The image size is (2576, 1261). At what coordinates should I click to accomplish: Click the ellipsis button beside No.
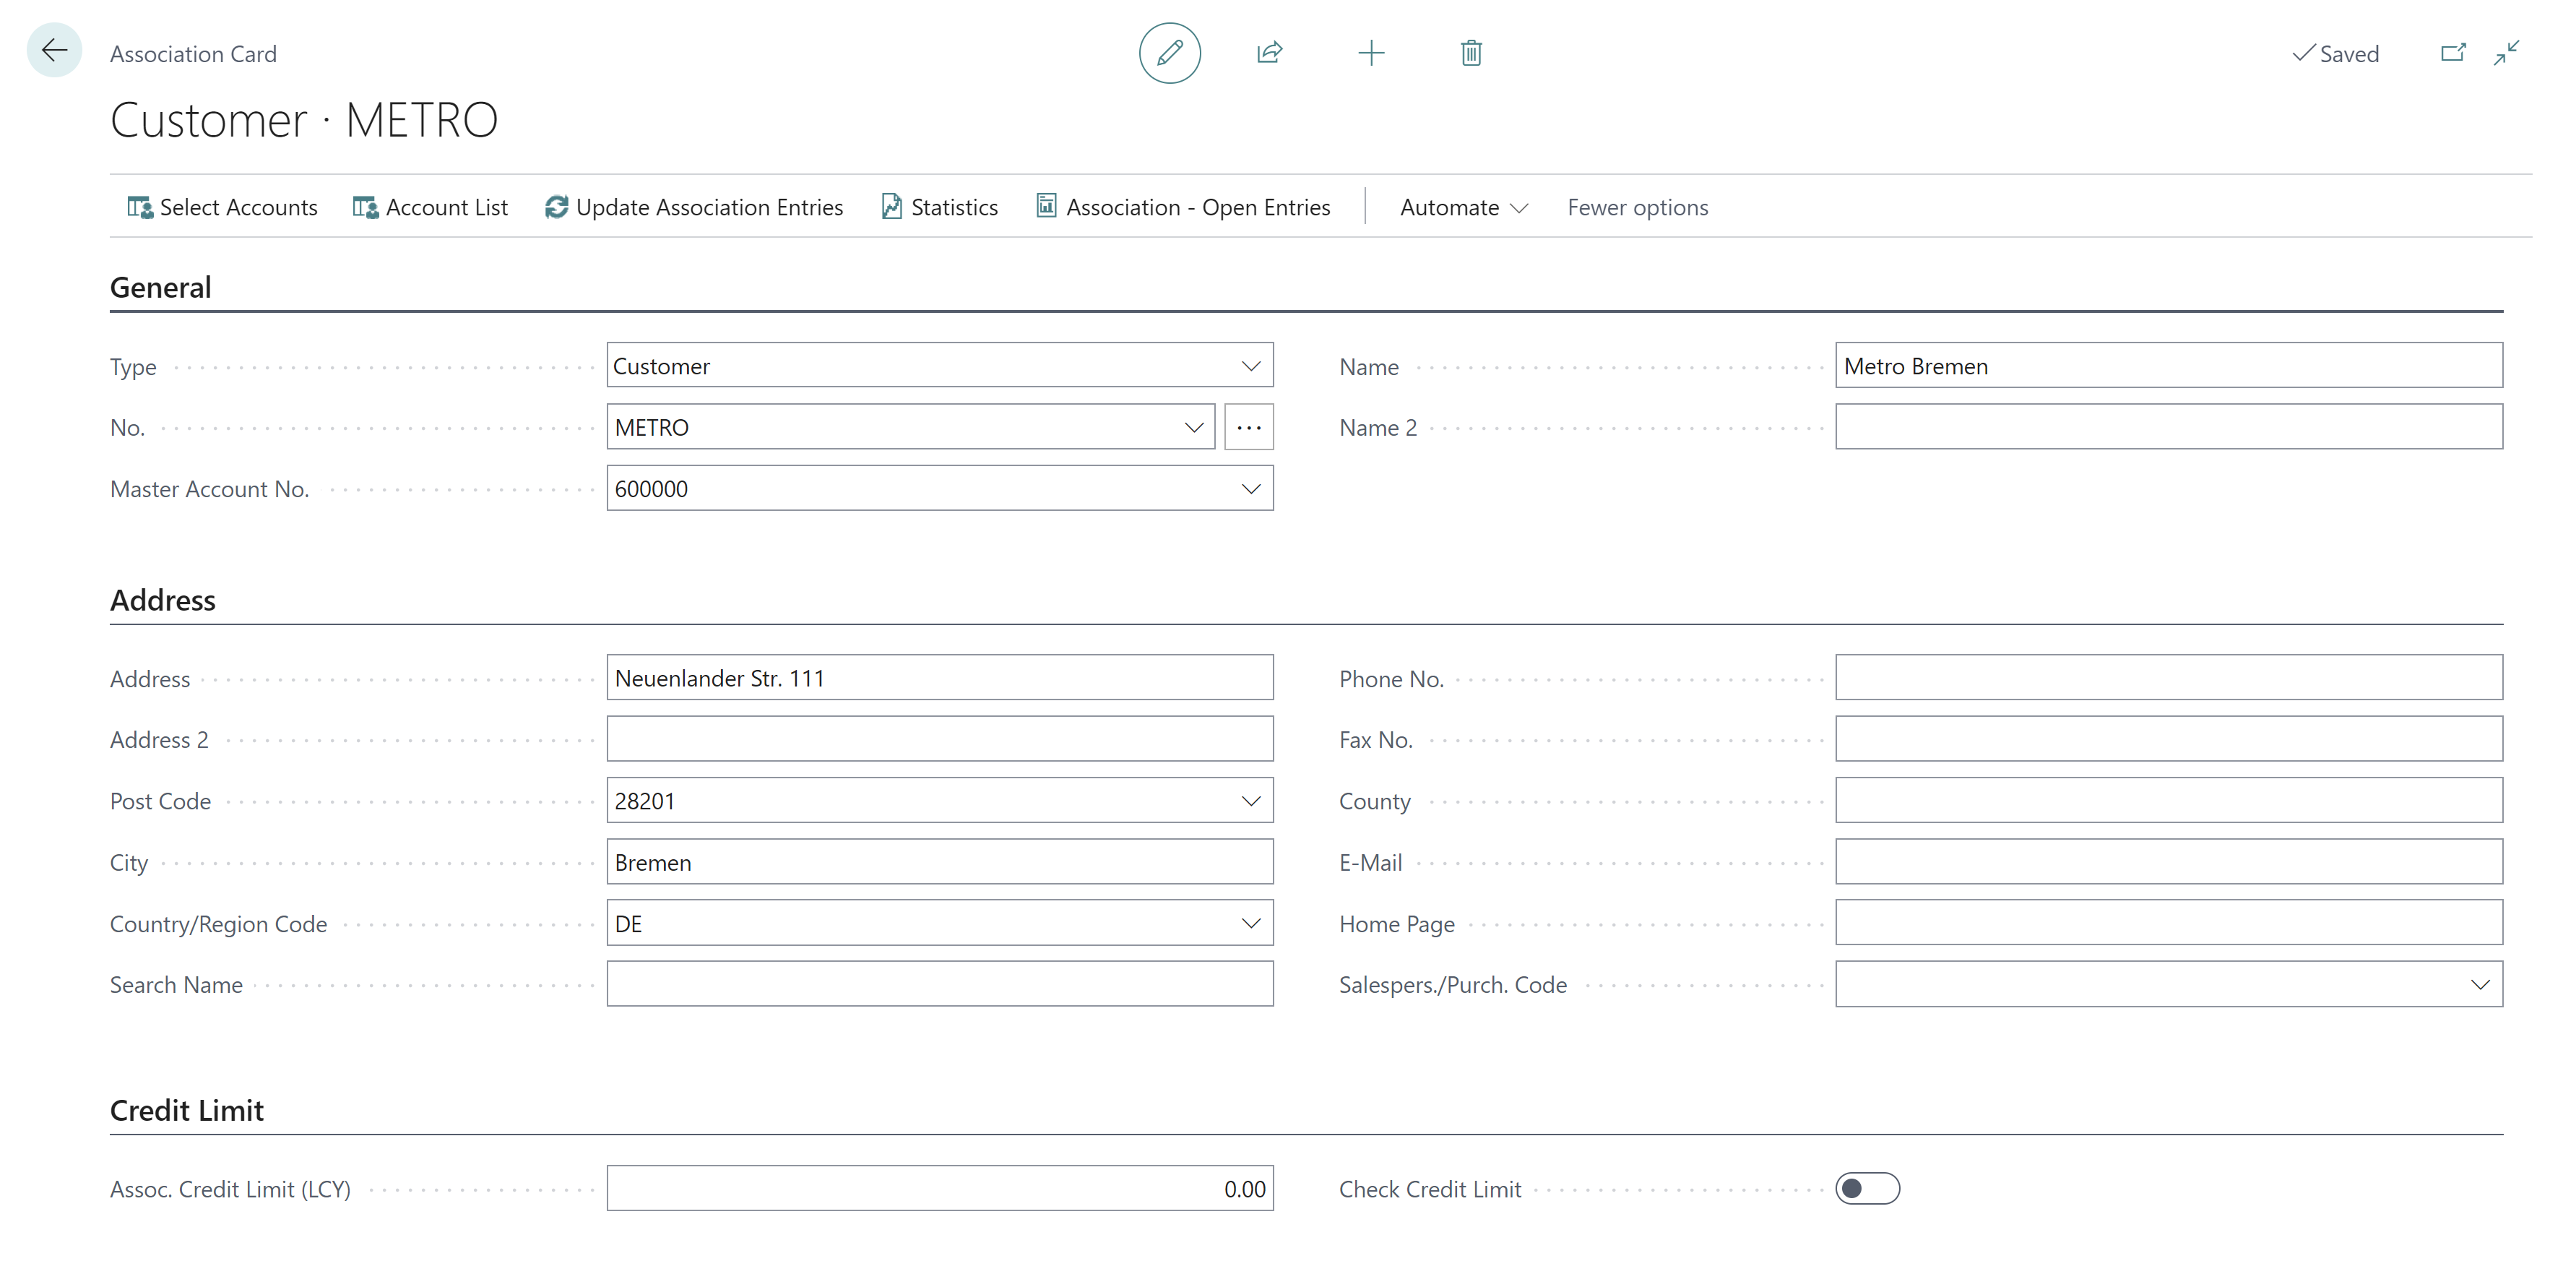pos(1248,427)
